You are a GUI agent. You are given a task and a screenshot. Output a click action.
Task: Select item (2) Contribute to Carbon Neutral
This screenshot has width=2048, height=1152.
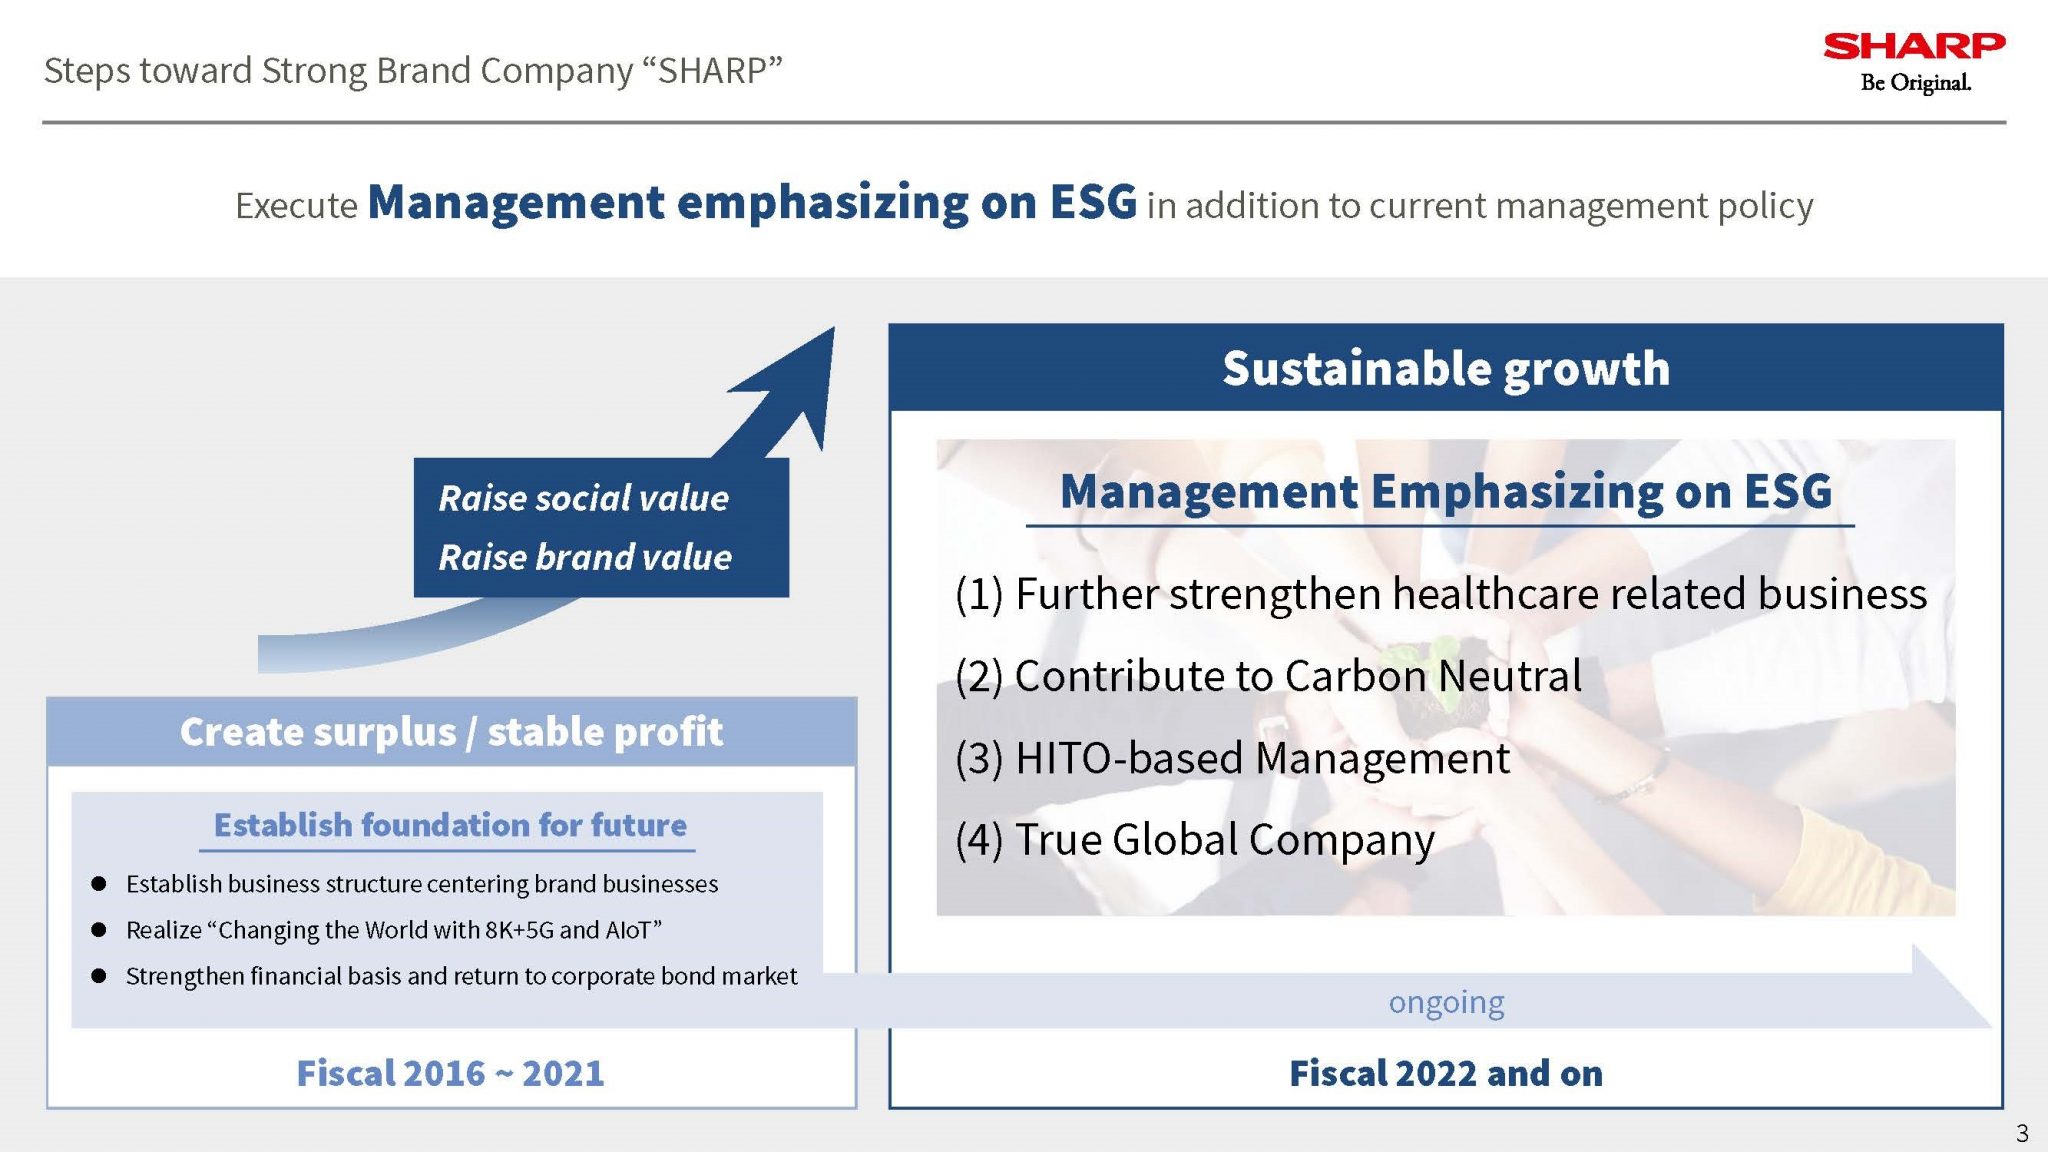(1268, 676)
